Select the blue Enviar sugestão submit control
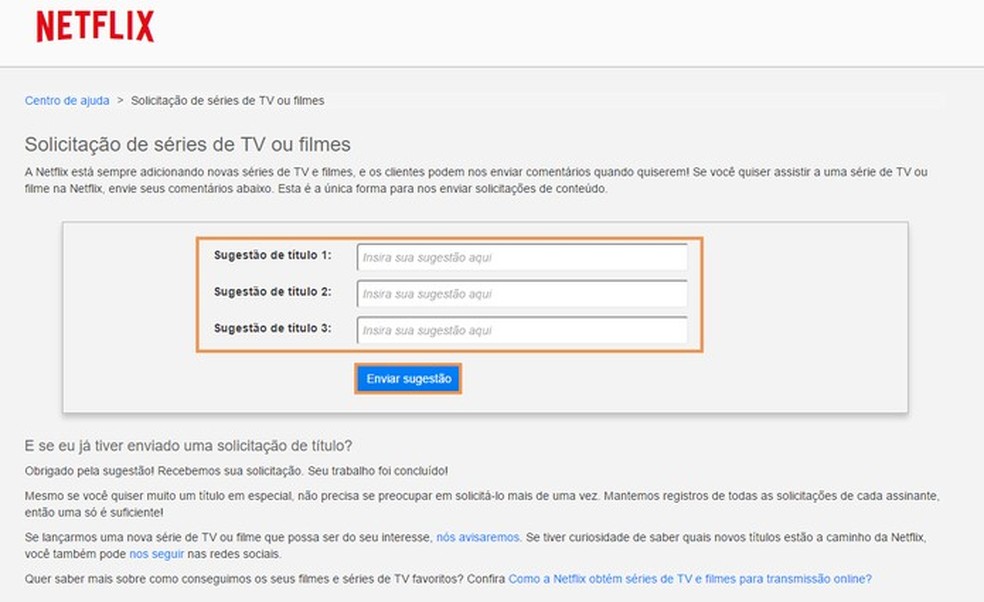Screen dimensions: 984x602 (x=407, y=378)
